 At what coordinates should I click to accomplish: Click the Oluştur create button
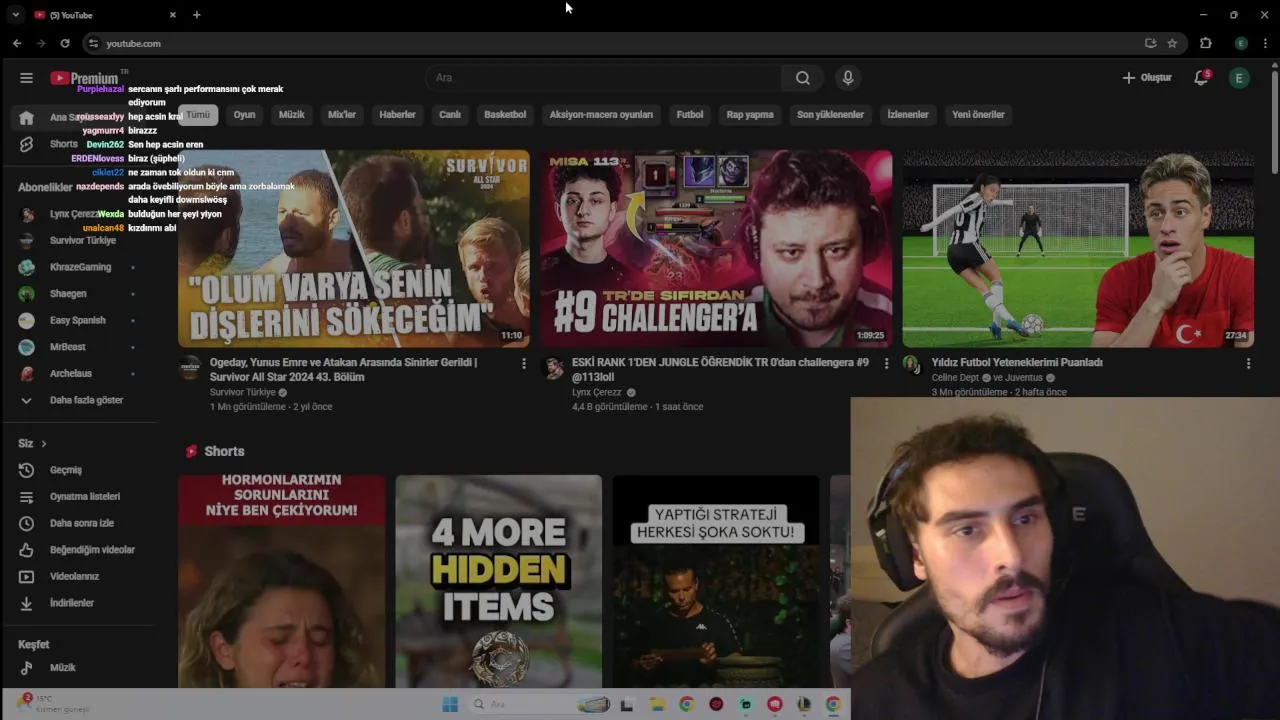point(1146,78)
